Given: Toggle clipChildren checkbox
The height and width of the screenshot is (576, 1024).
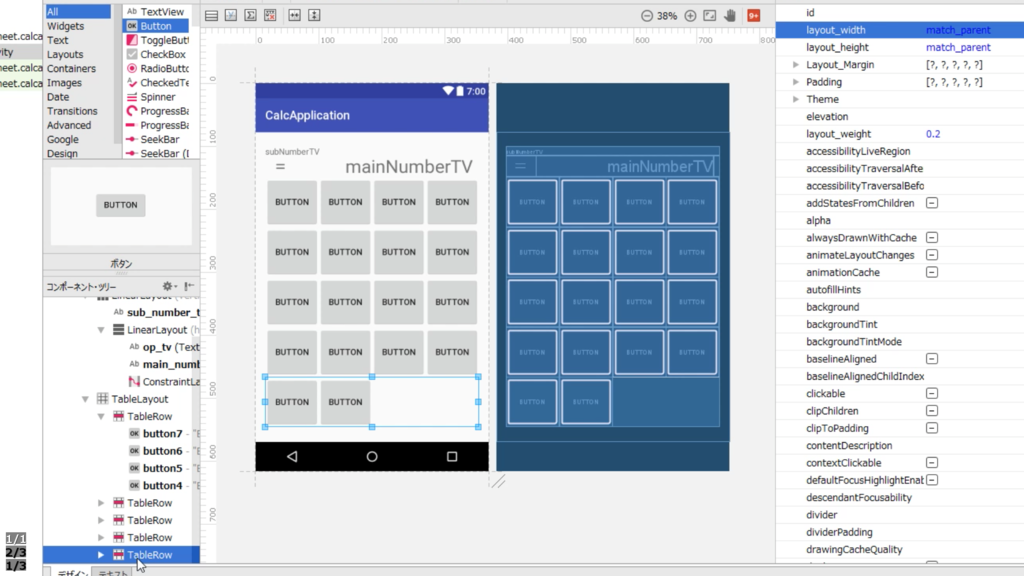Looking at the screenshot, I should point(932,411).
